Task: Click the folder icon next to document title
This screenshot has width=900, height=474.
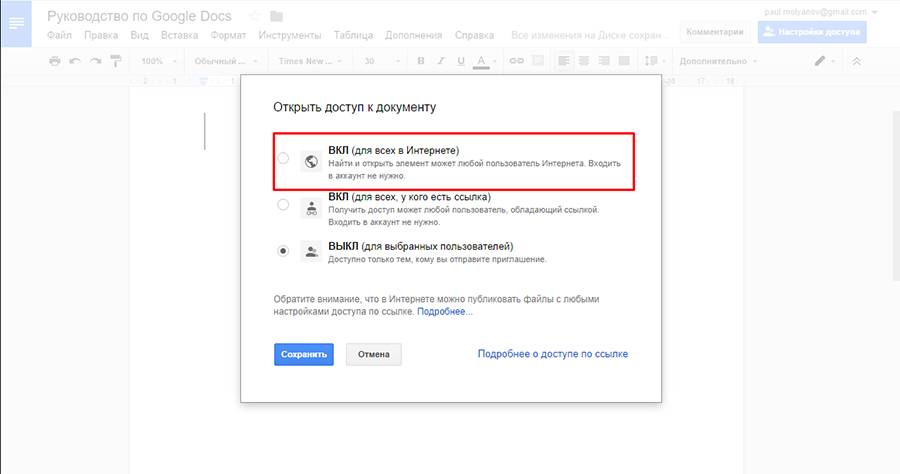Action: [277, 17]
